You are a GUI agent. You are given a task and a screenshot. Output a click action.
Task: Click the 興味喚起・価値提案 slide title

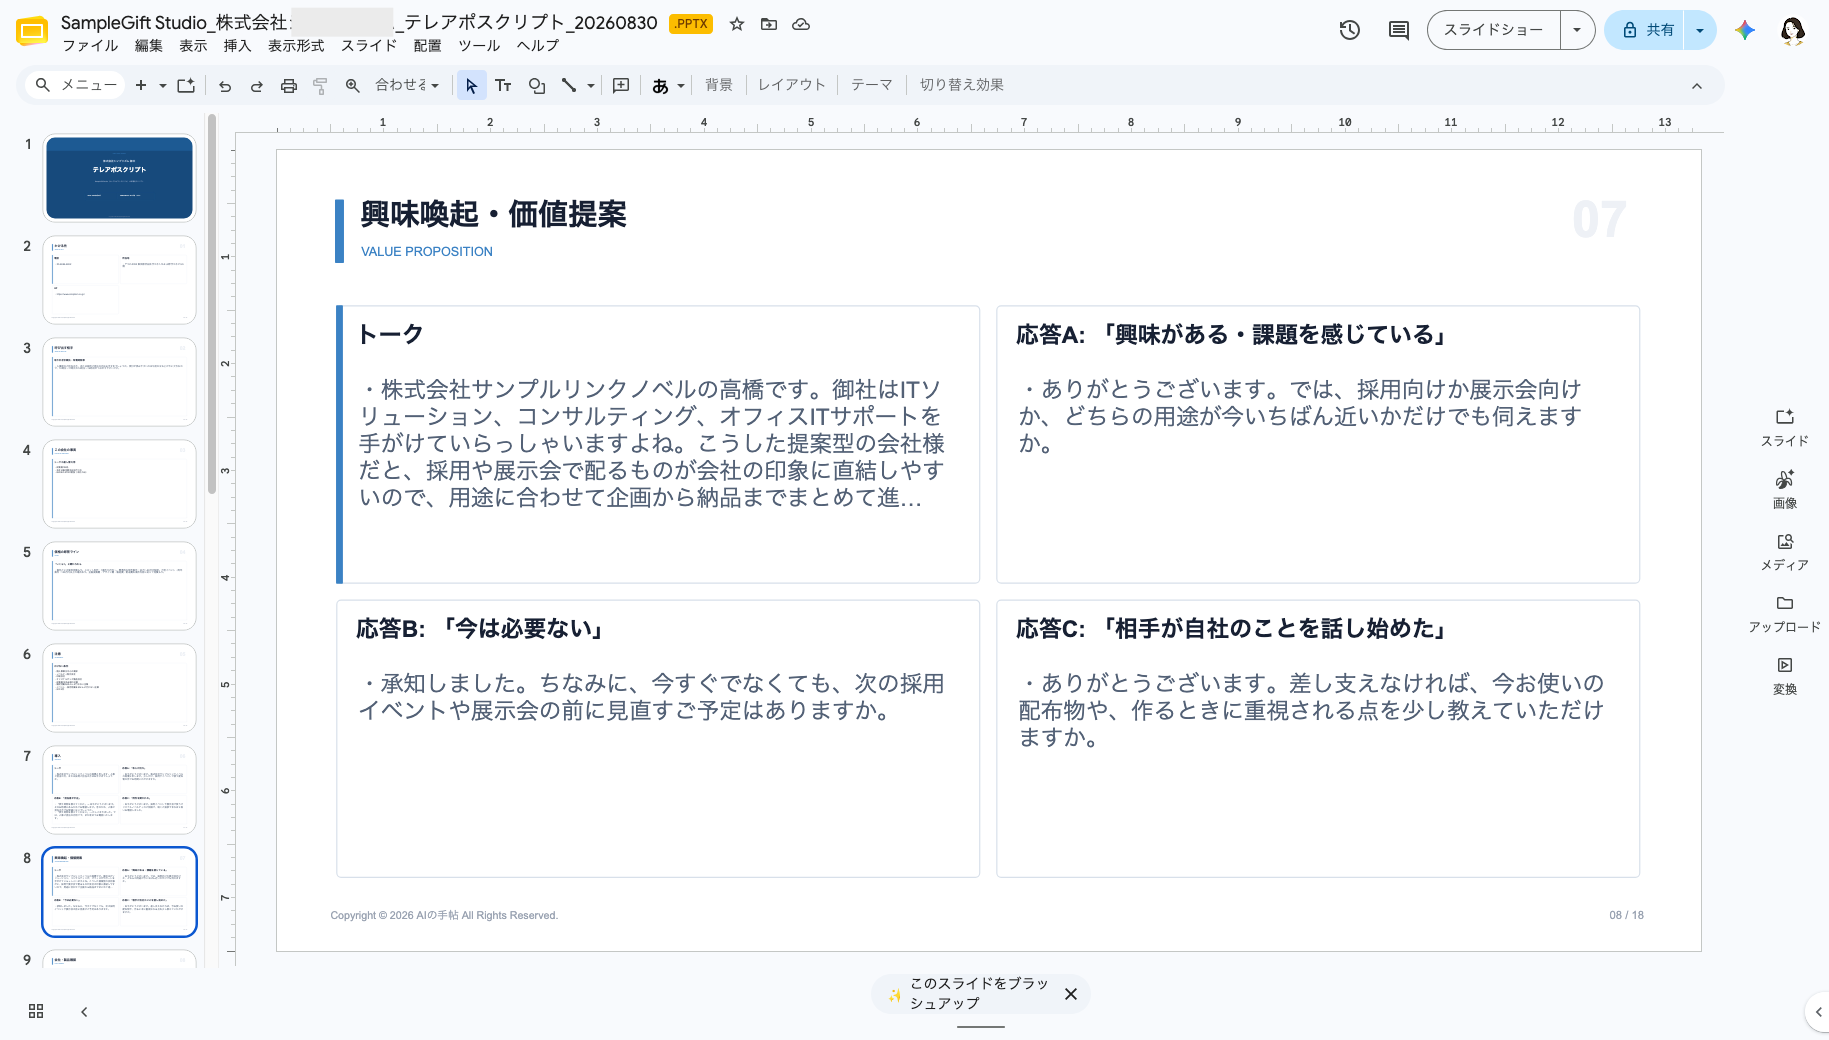(493, 214)
